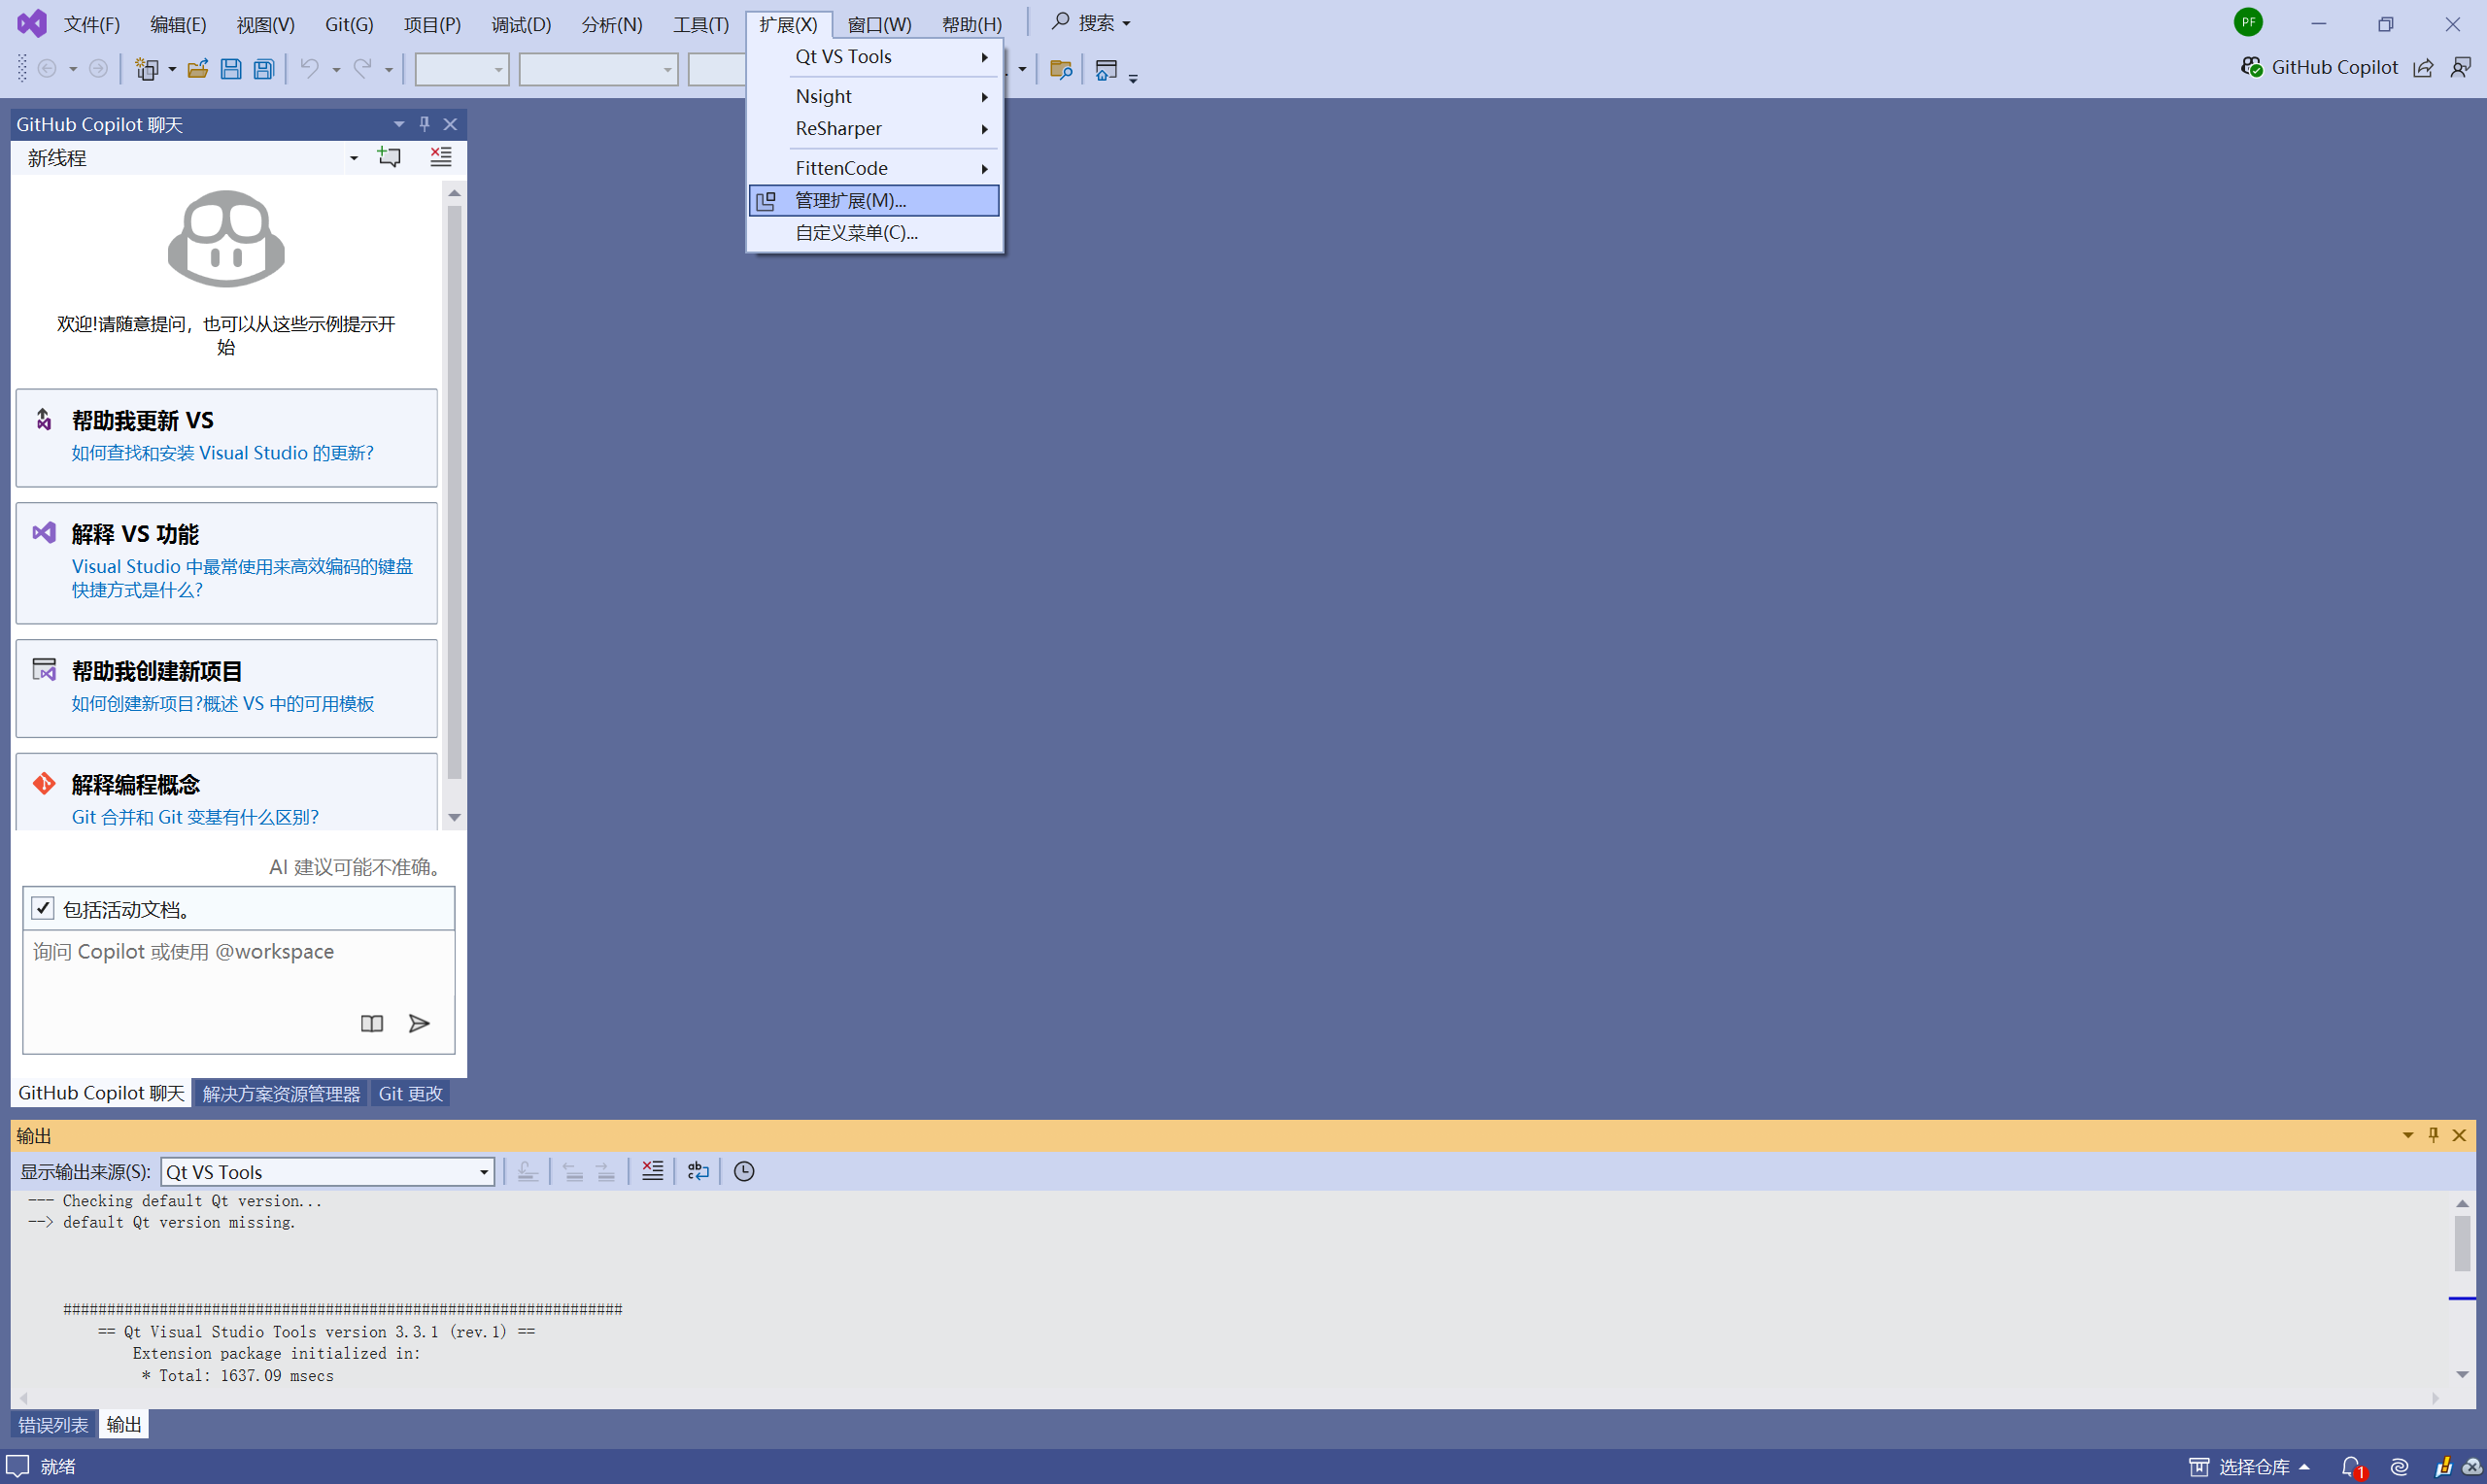Click the 帮助我创建新项目 prompt card
Viewport: 2487px width, 1484px height.
(x=226, y=688)
